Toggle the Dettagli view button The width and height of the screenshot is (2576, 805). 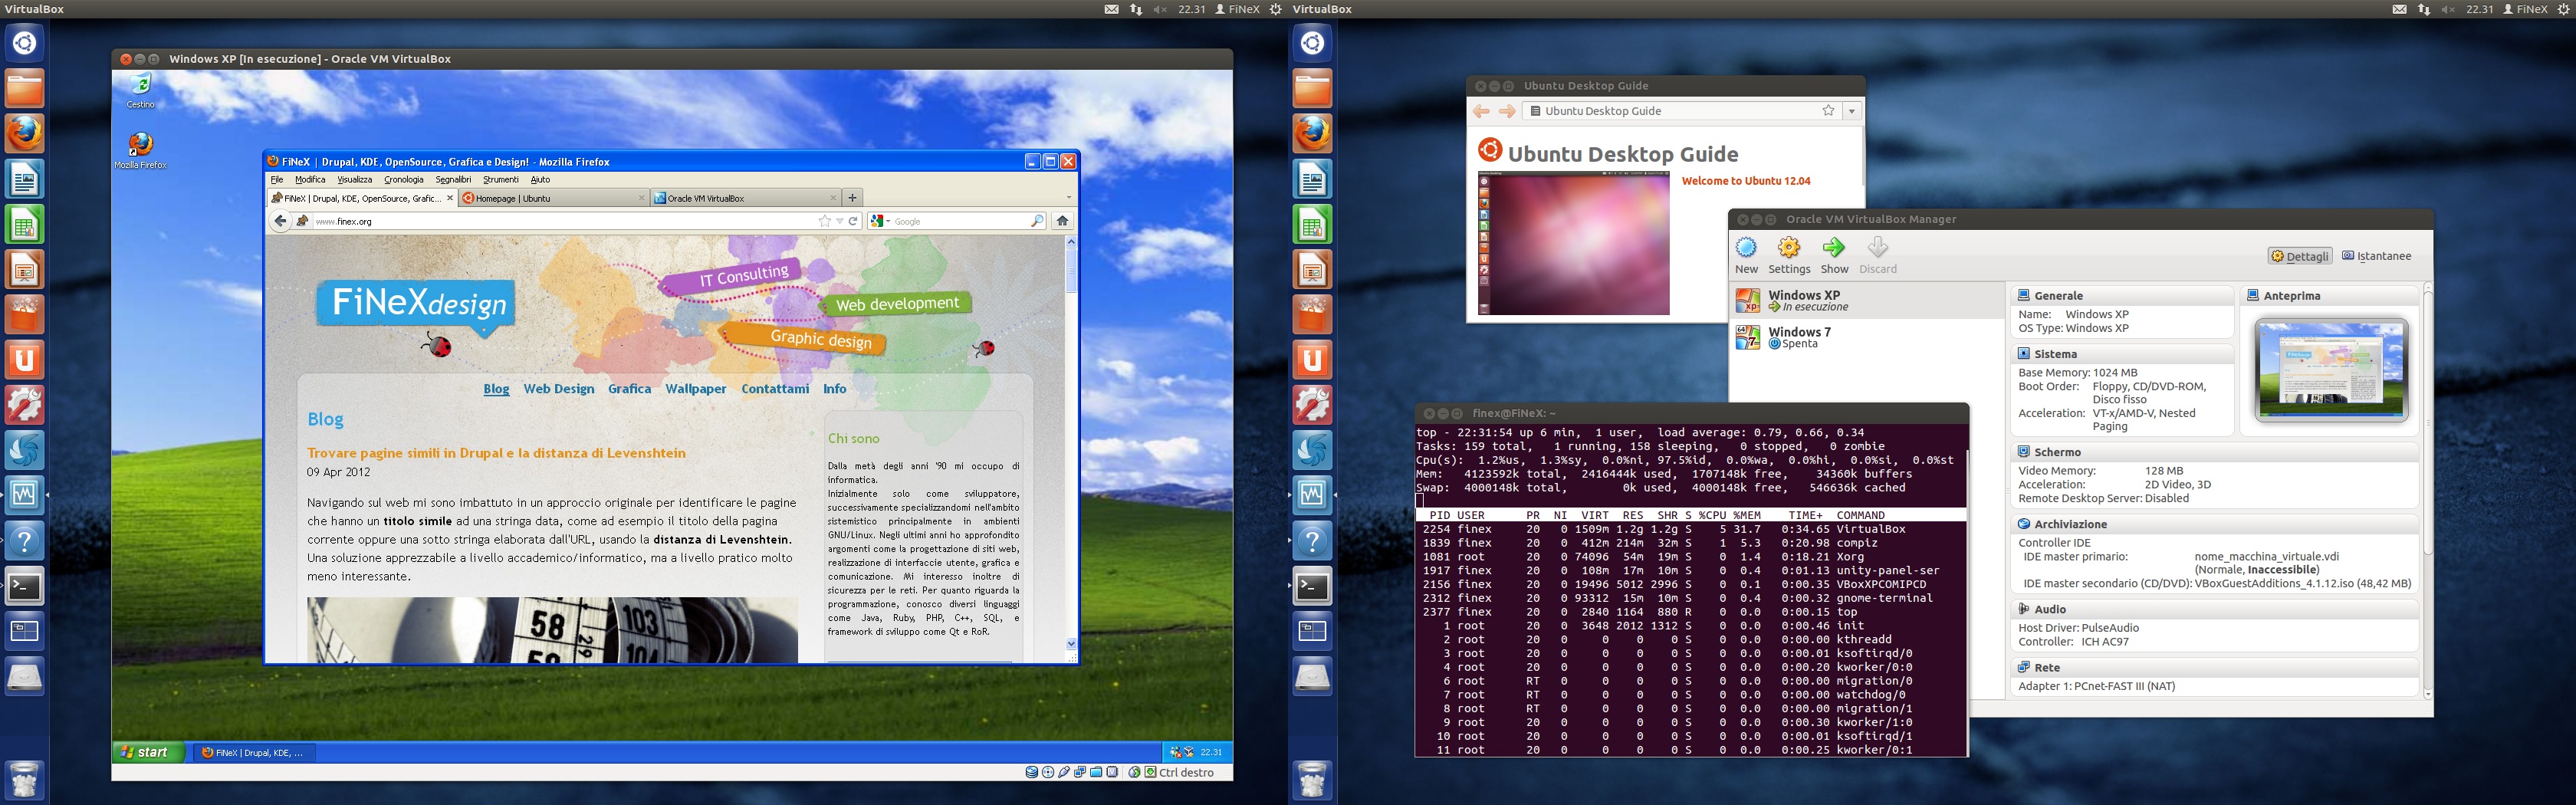[2299, 256]
